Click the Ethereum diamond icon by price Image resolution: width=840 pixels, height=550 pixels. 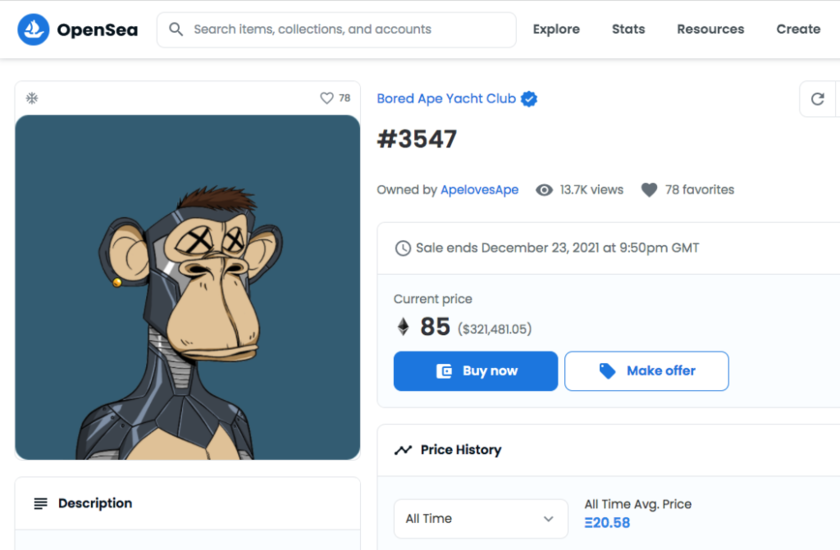404,327
